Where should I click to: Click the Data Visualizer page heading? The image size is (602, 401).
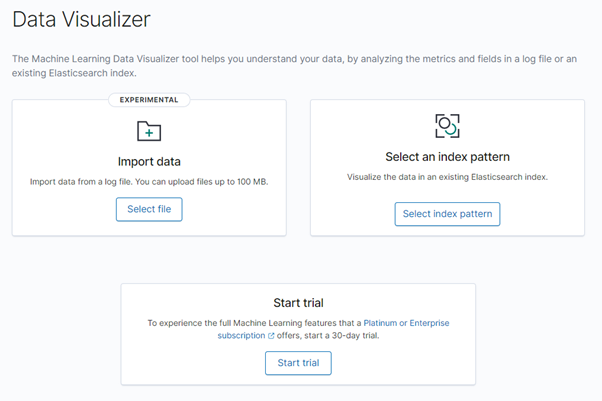82,20
